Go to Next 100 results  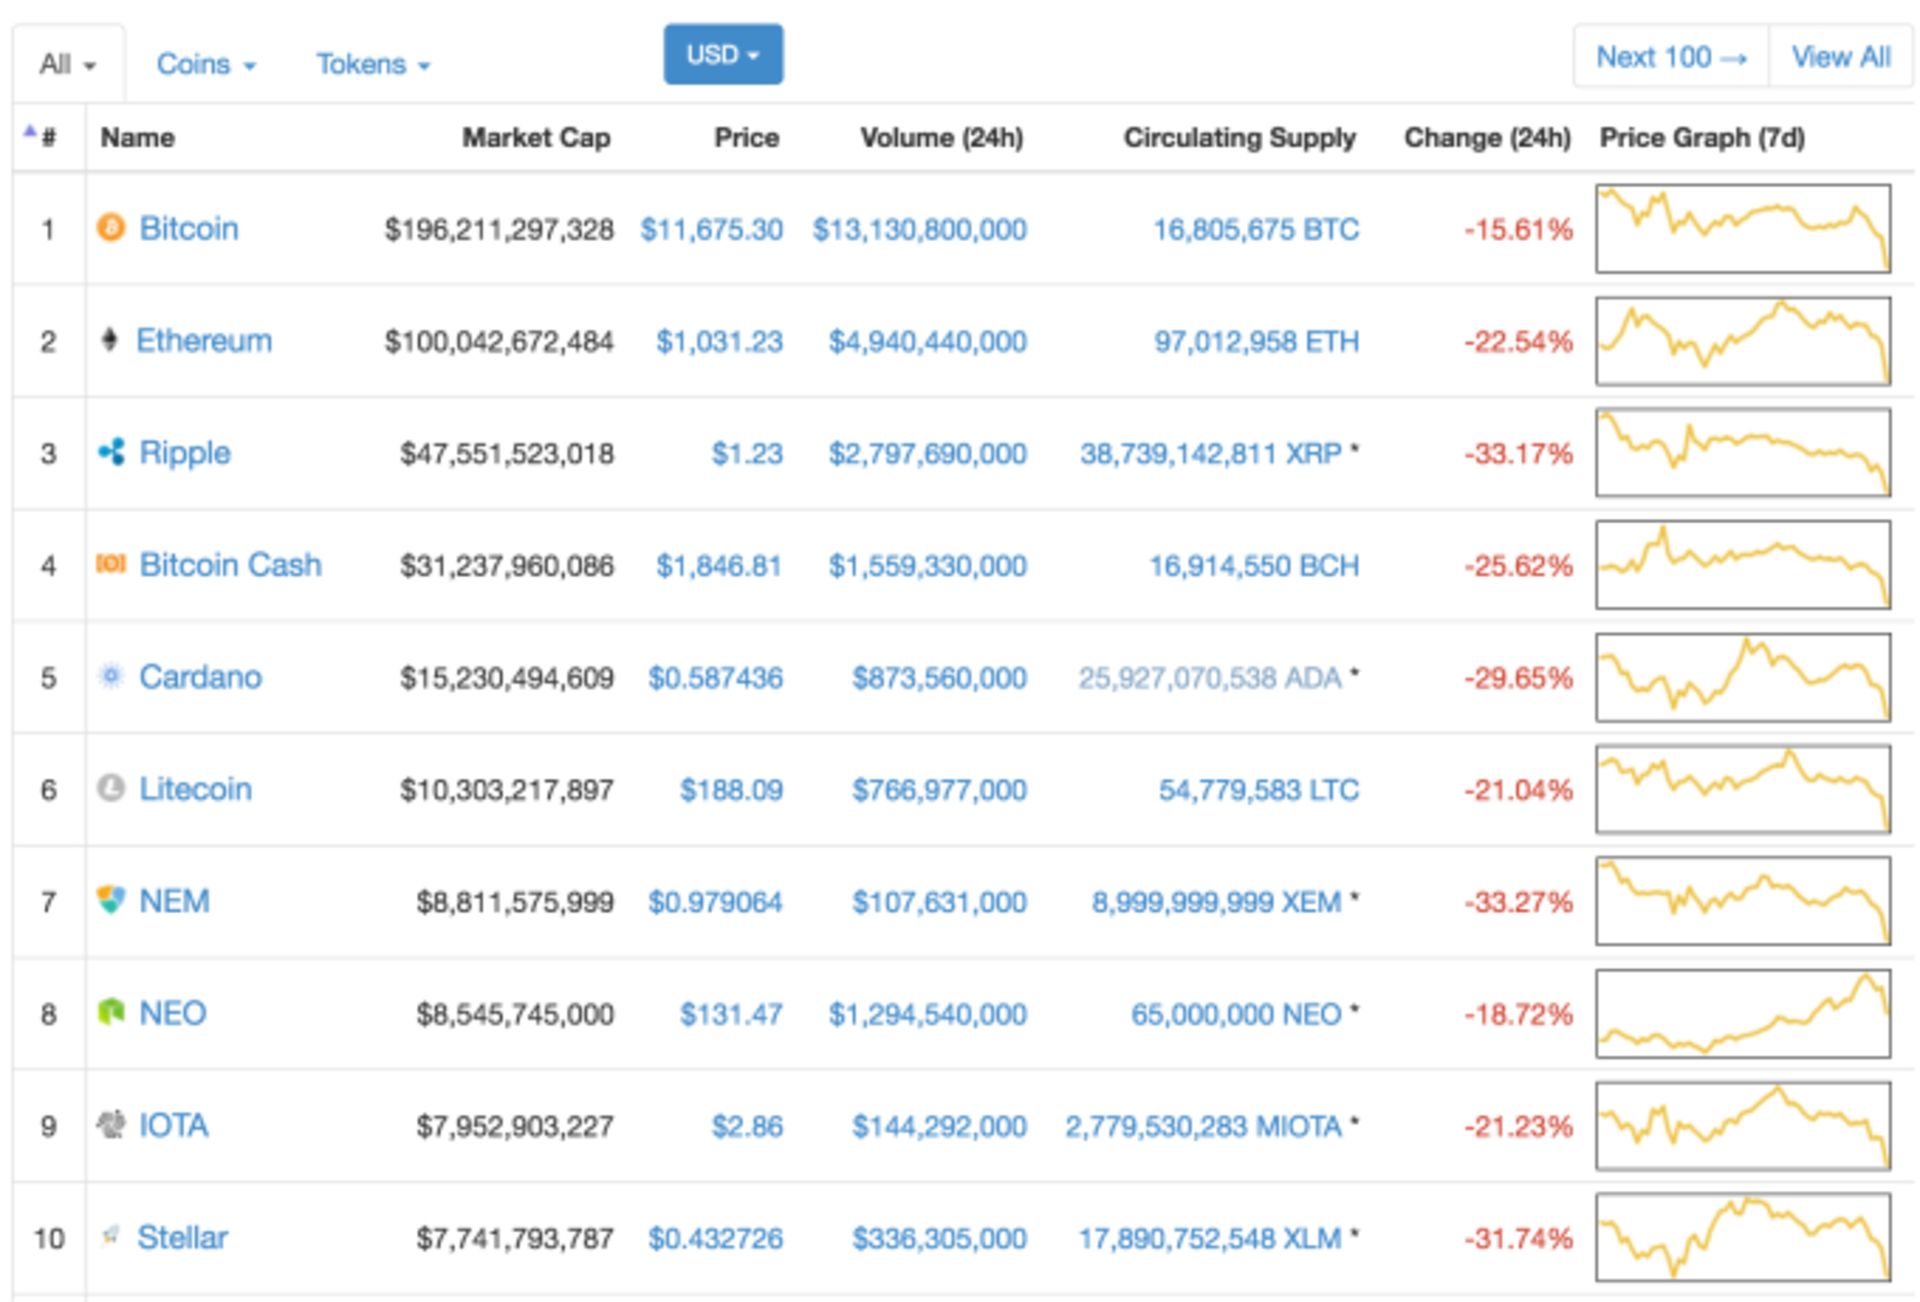tap(1671, 57)
